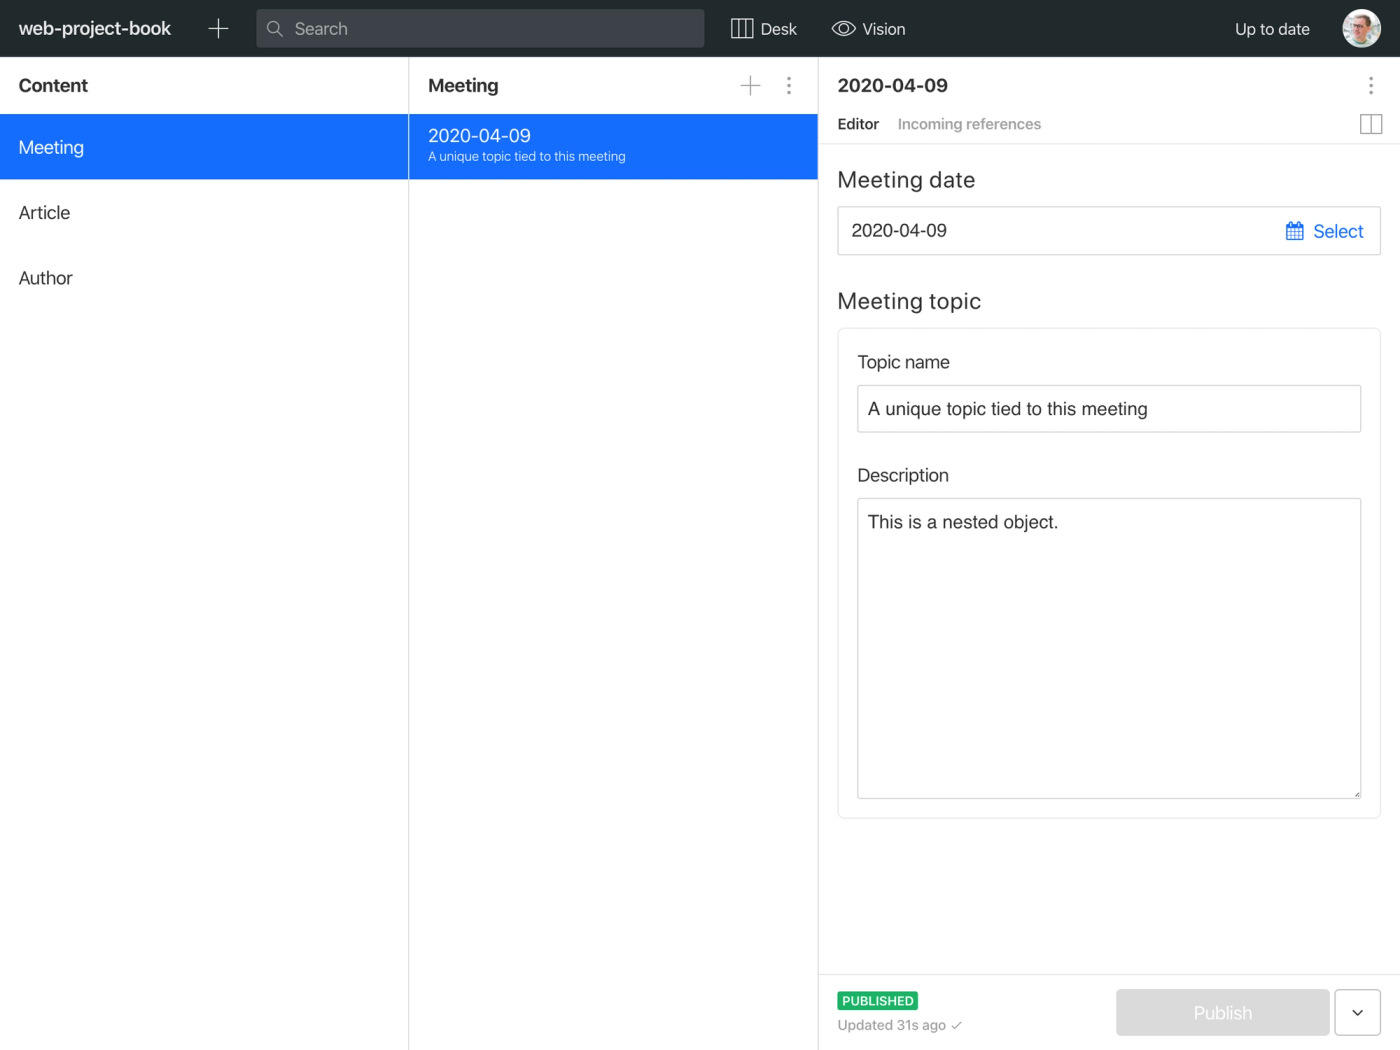This screenshot has width=1400, height=1050.
Task: Add a new Meeting using the plus icon
Action: tap(749, 85)
